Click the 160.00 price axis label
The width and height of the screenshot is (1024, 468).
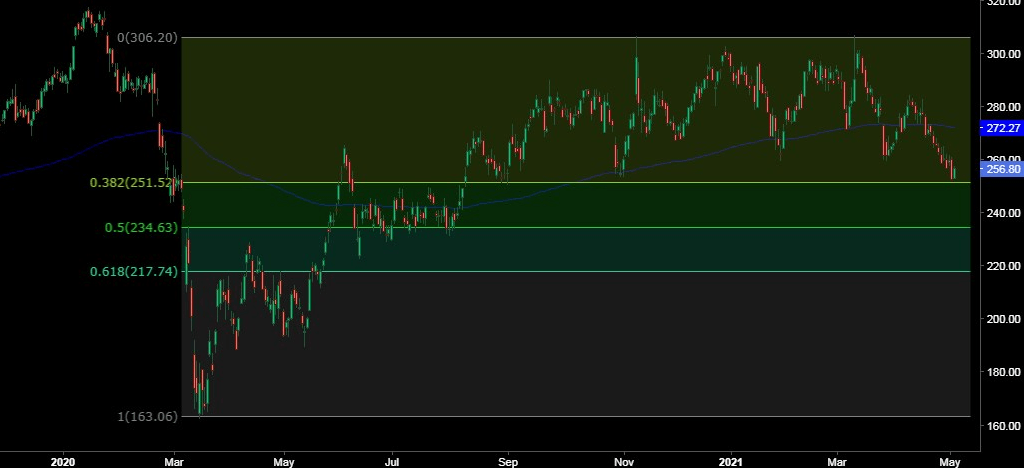(1004, 426)
